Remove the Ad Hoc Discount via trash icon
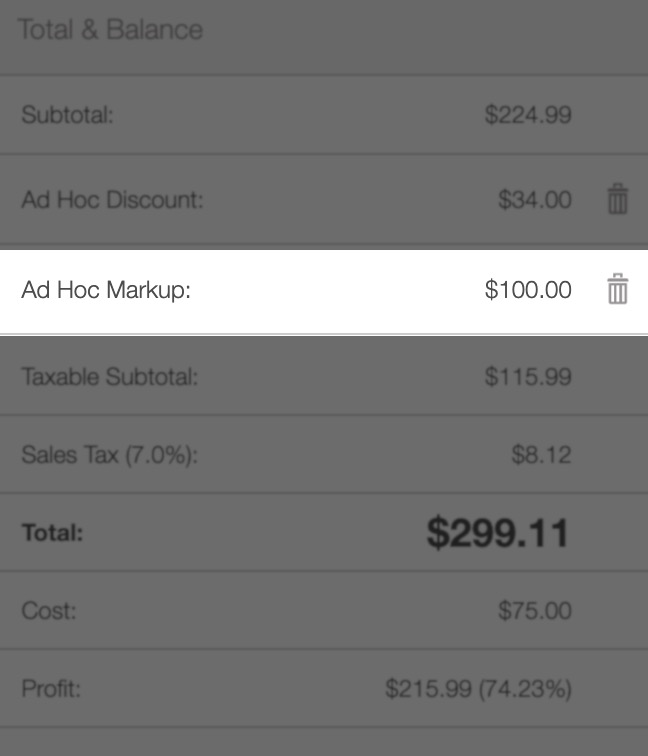 (618, 200)
